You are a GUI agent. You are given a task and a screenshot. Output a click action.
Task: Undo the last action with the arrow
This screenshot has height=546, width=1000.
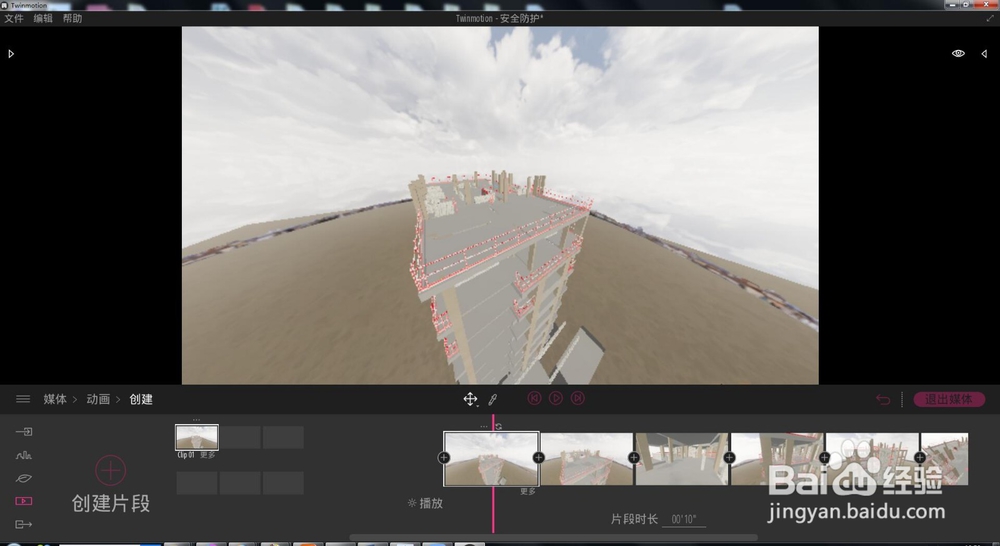pyautogui.click(x=883, y=399)
